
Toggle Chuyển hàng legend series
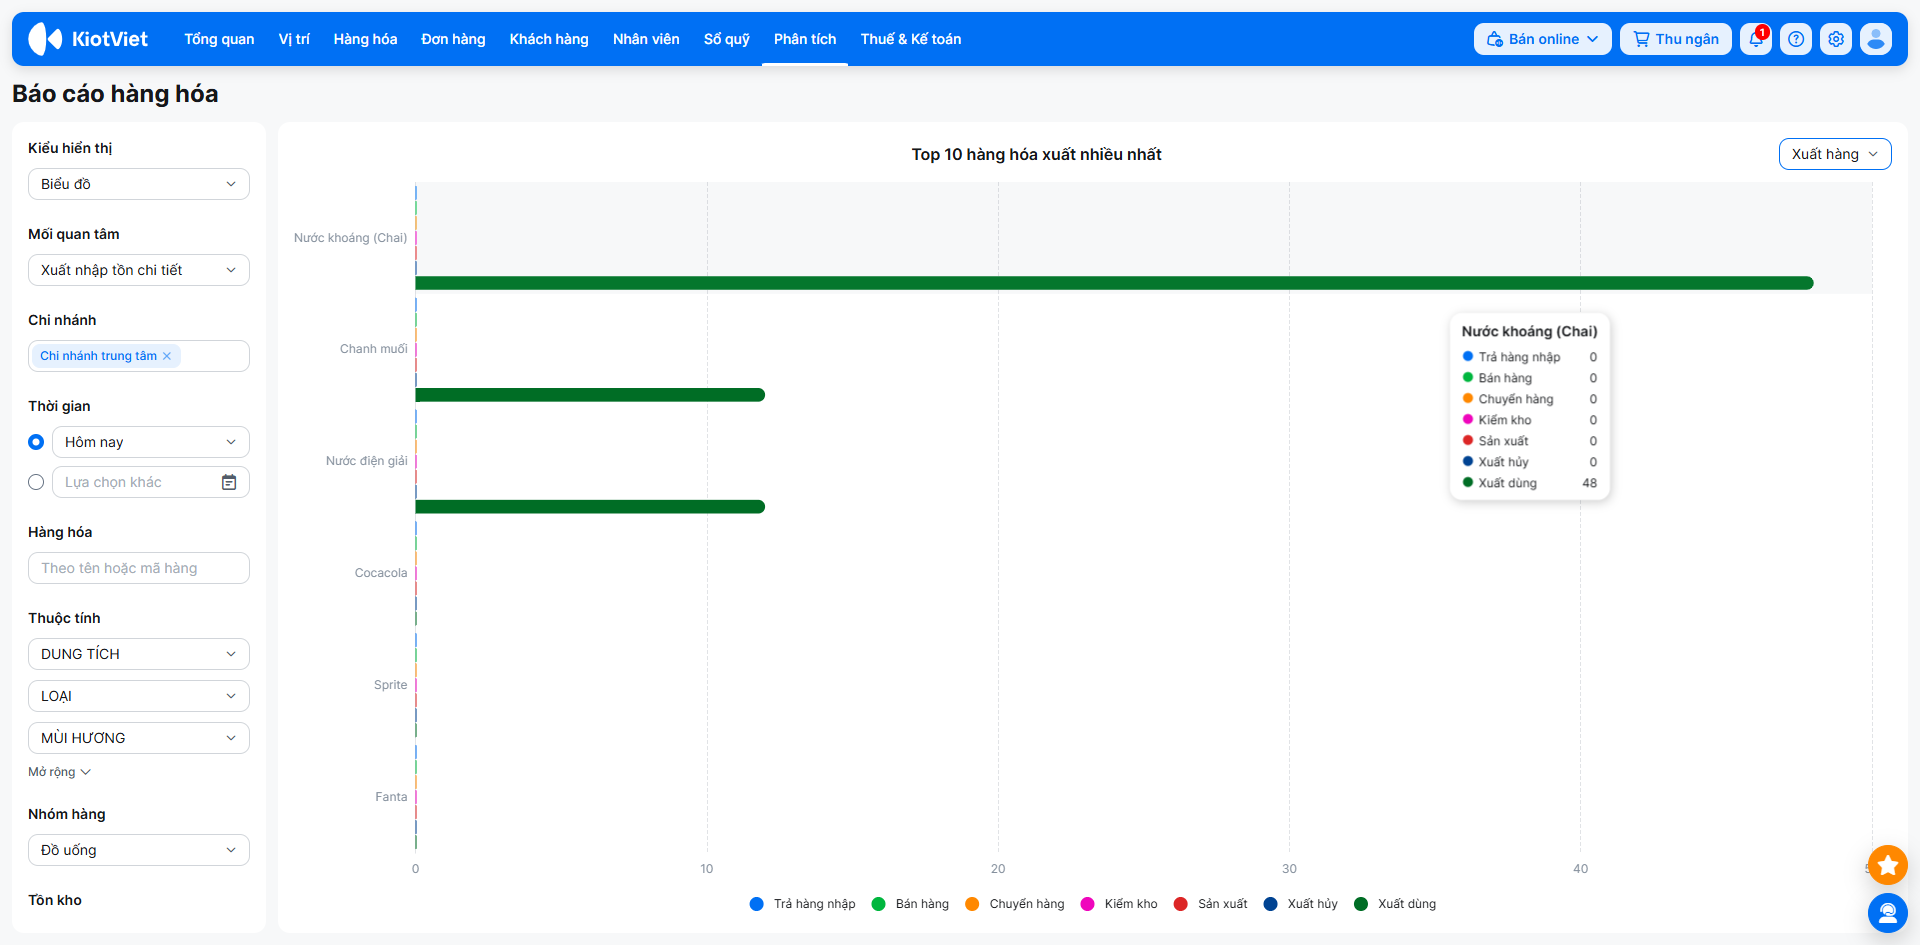(x=1015, y=904)
